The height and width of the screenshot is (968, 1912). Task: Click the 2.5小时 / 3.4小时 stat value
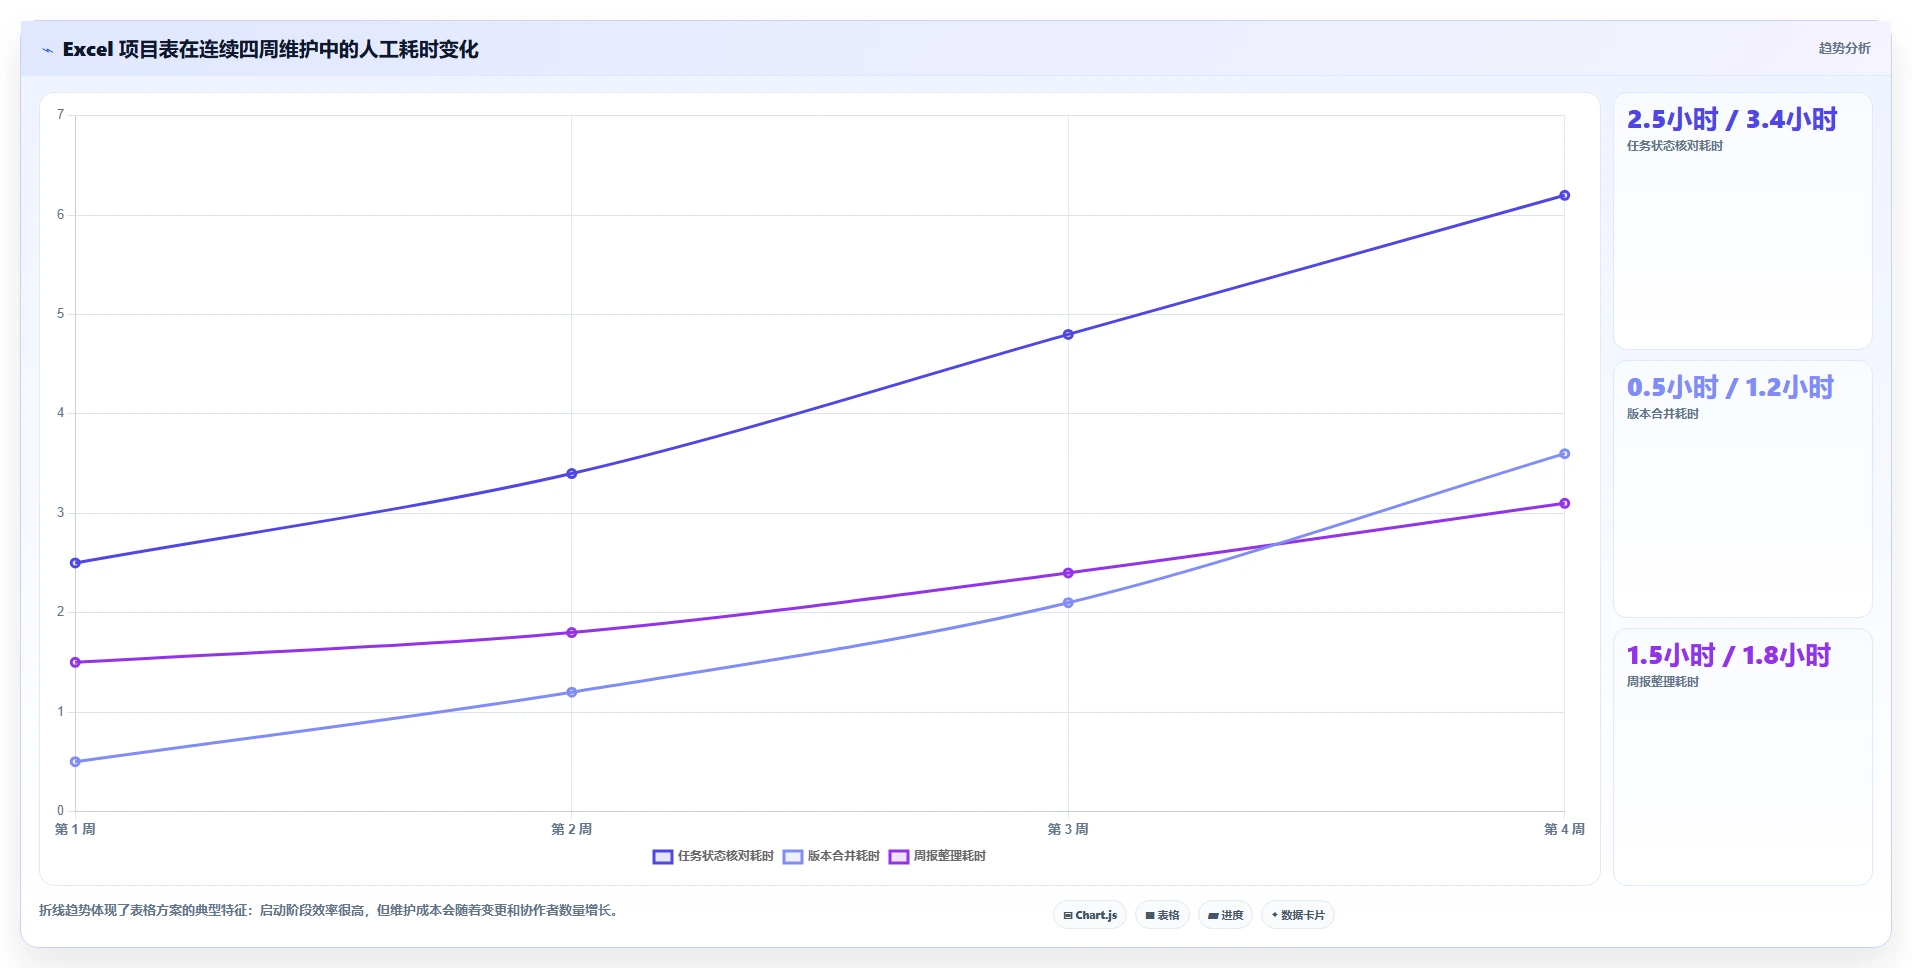pos(1732,119)
